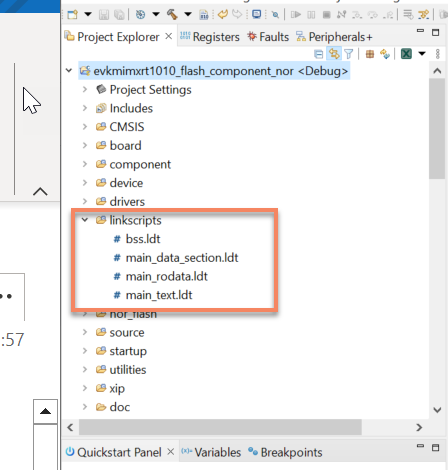Expand the utilities folder
This screenshot has width=448, height=470.
85,369
